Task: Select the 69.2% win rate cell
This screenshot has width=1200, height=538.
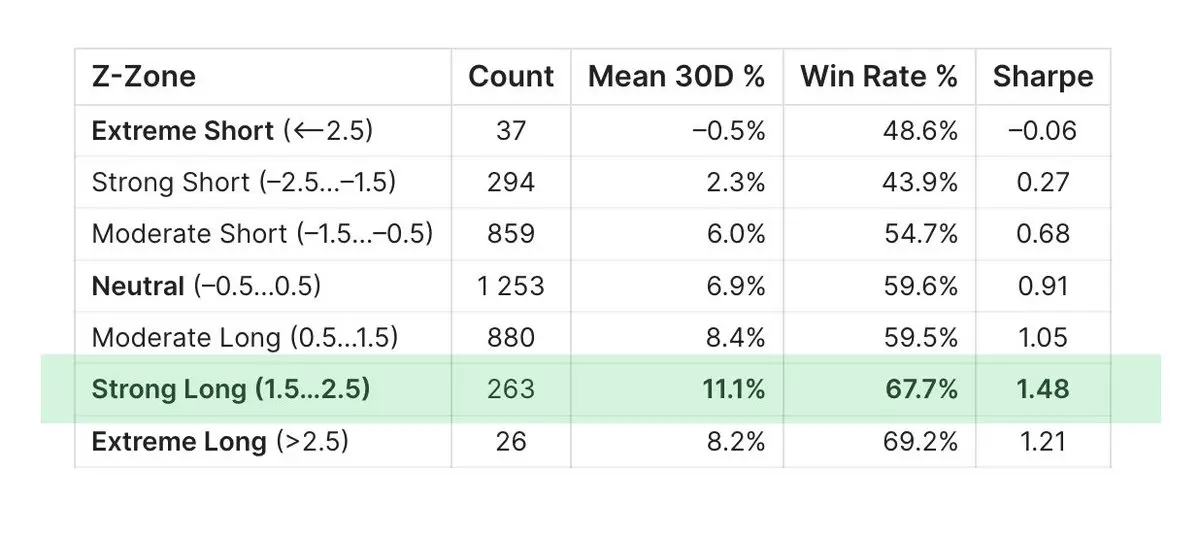Action: [922, 441]
